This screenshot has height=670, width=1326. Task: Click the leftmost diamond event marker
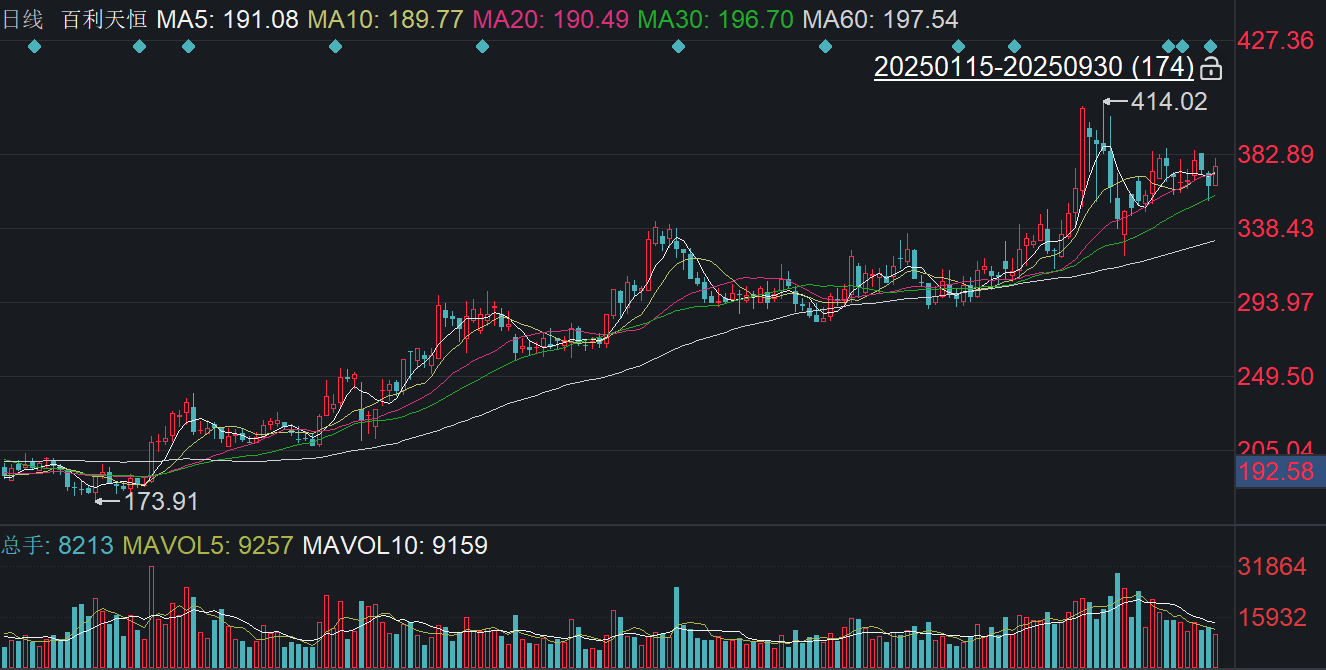click(x=35, y=46)
